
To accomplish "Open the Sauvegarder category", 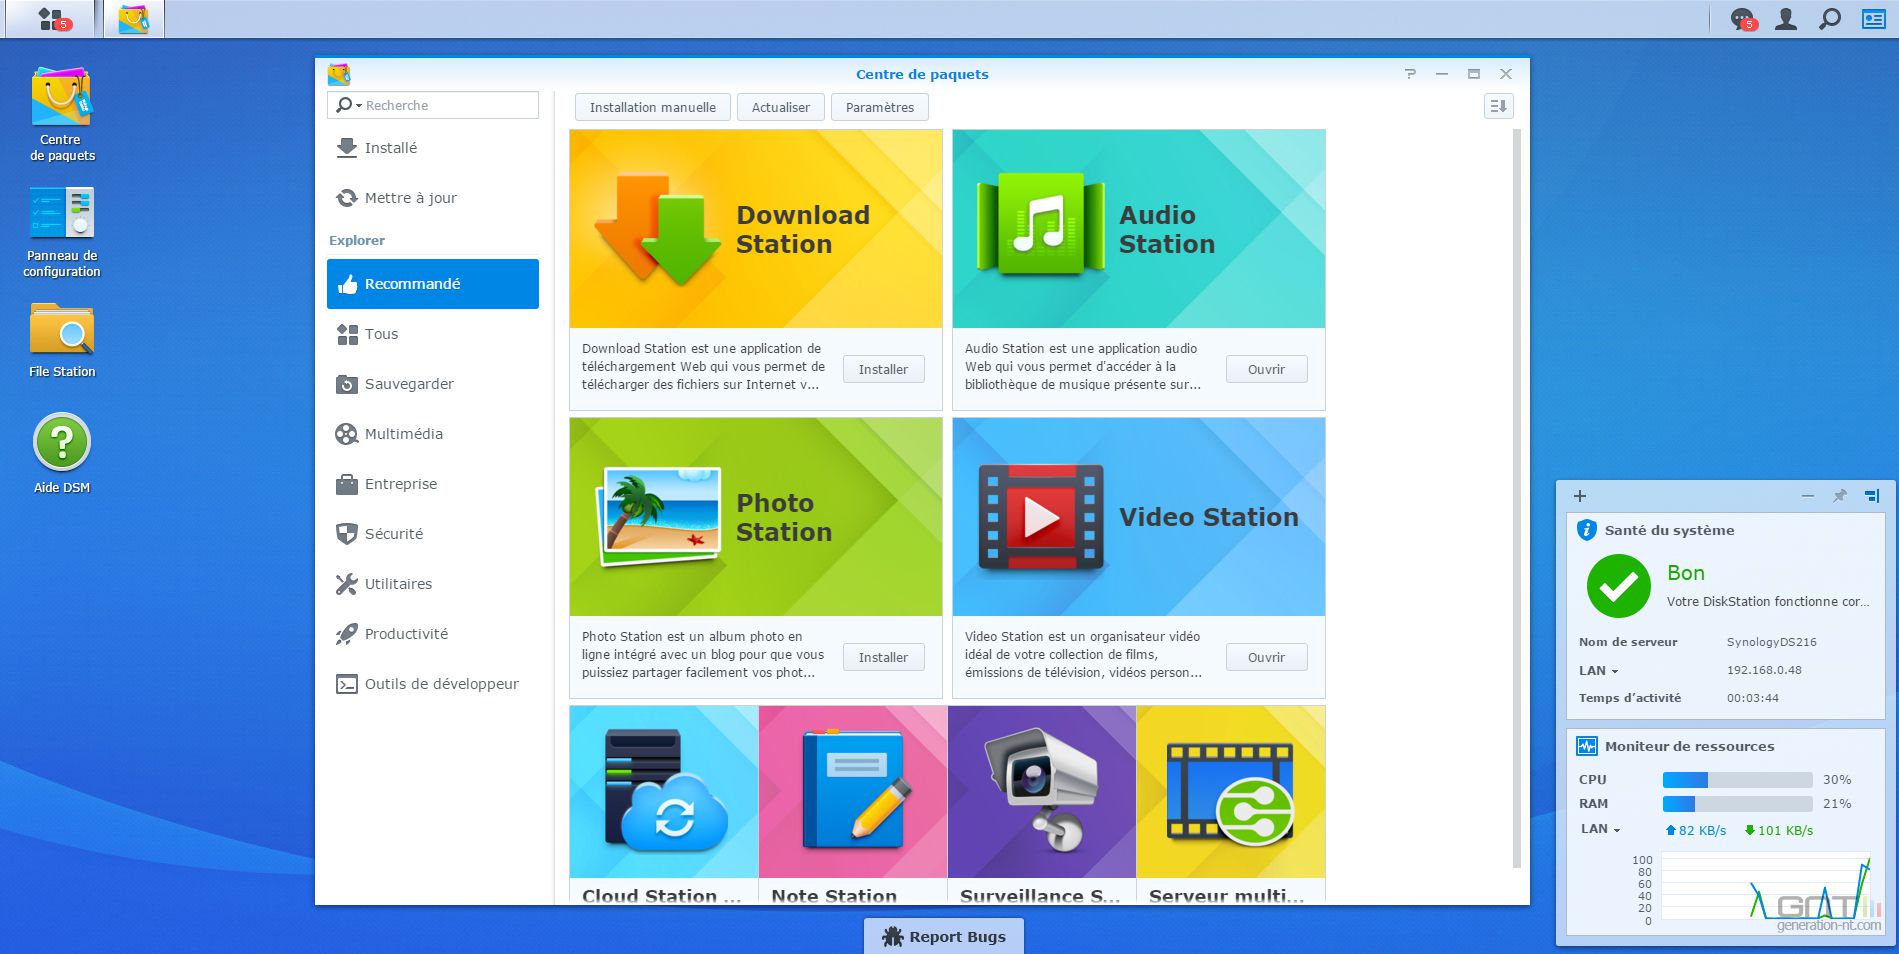I will pyautogui.click(x=433, y=384).
